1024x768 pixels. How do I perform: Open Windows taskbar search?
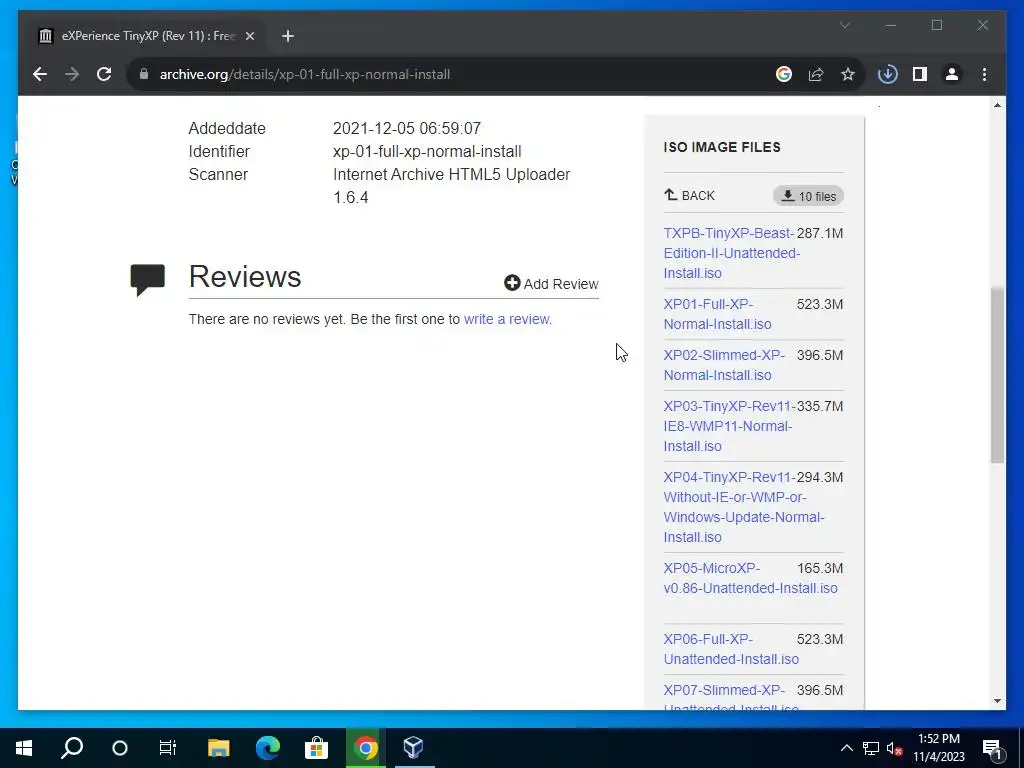[72, 748]
